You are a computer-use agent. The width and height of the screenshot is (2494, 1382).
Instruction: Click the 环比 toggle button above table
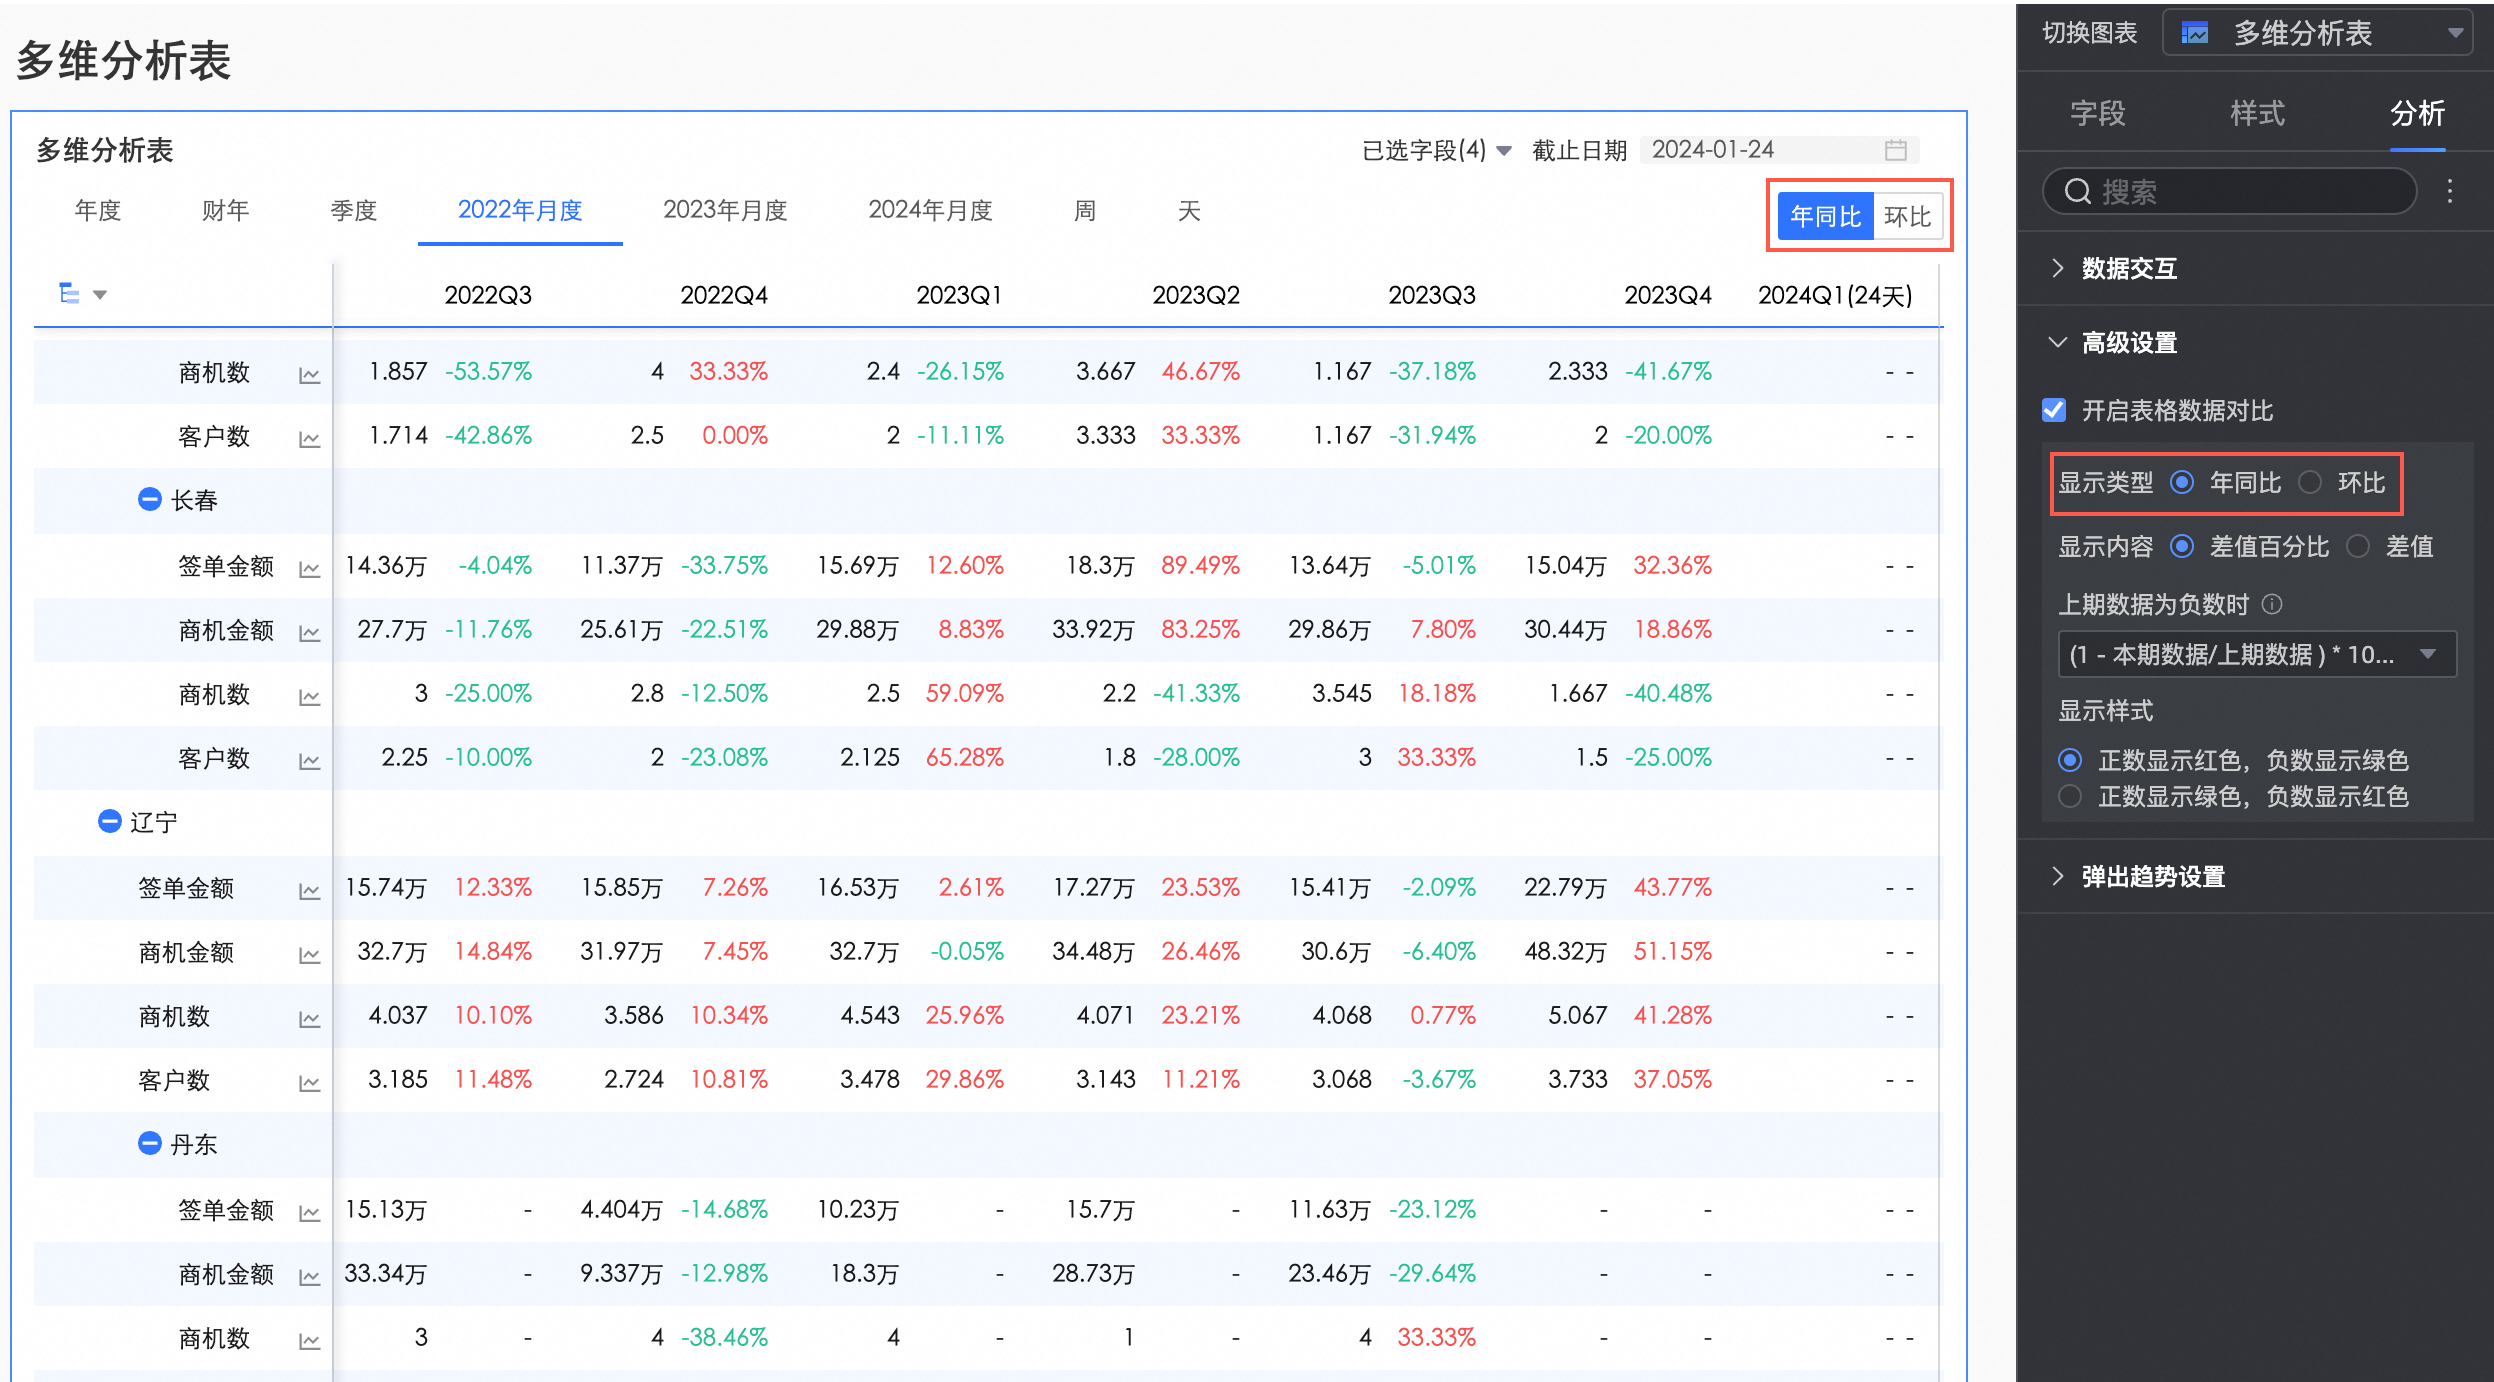click(x=1907, y=216)
